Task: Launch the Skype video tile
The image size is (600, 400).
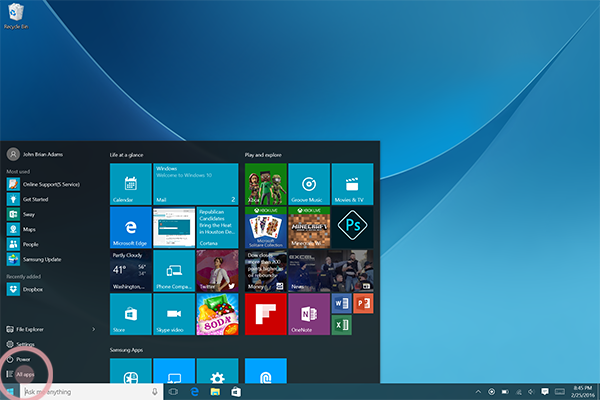Action: 174,314
